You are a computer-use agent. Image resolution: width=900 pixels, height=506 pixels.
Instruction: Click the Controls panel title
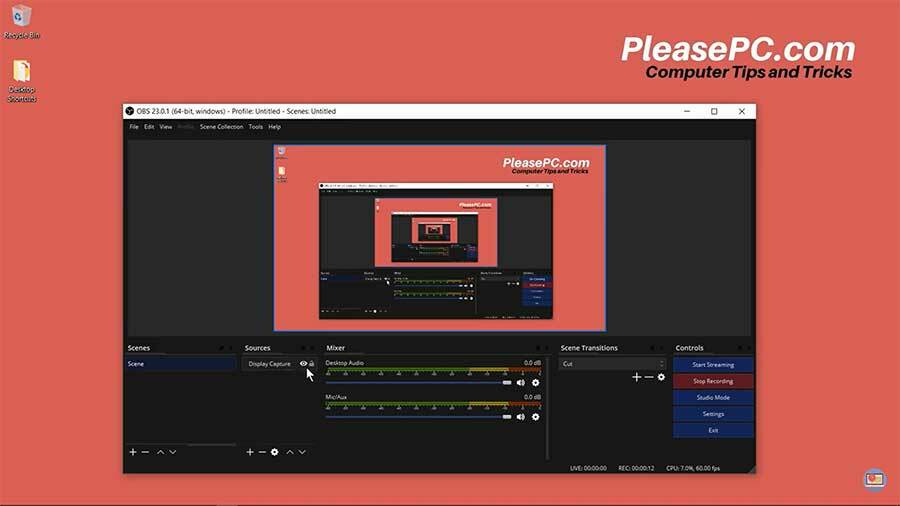click(689, 348)
